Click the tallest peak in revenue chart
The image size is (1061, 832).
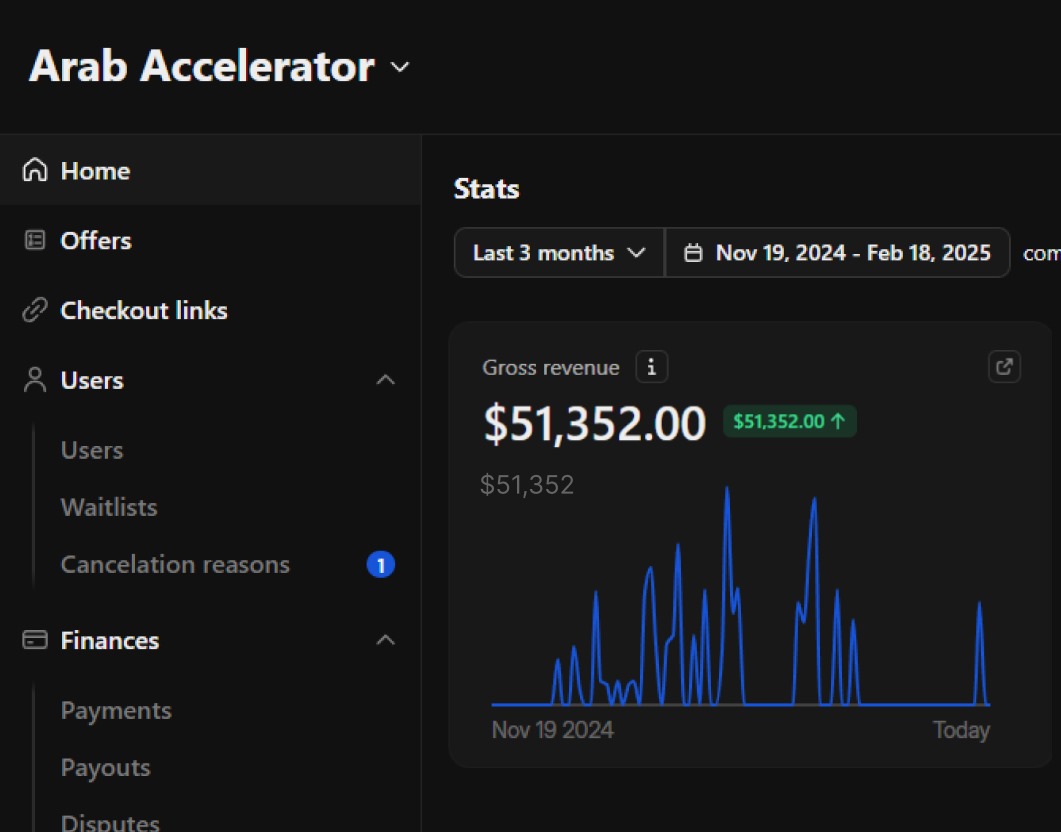pos(726,492)
